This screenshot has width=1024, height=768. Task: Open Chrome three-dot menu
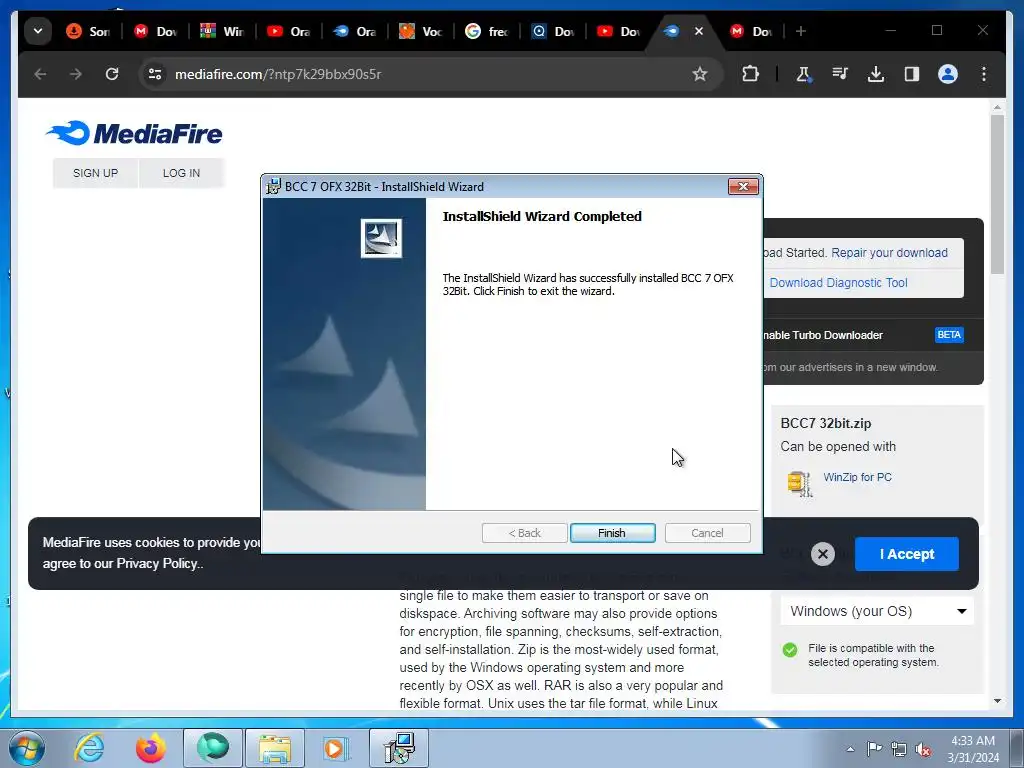click(x=984, y=74)
